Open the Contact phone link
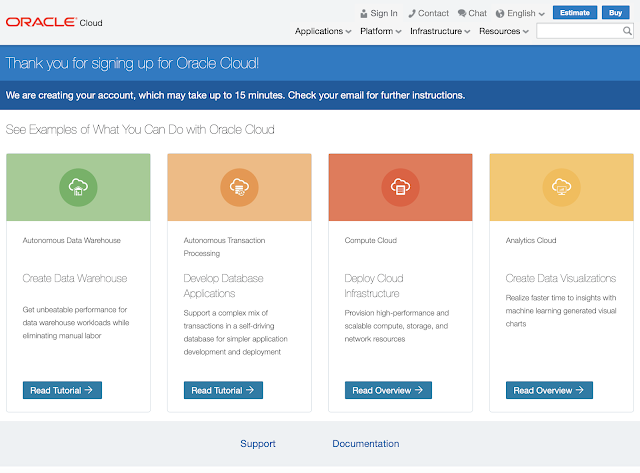Viewport: 640px width, 473px height. click(427, 13)
